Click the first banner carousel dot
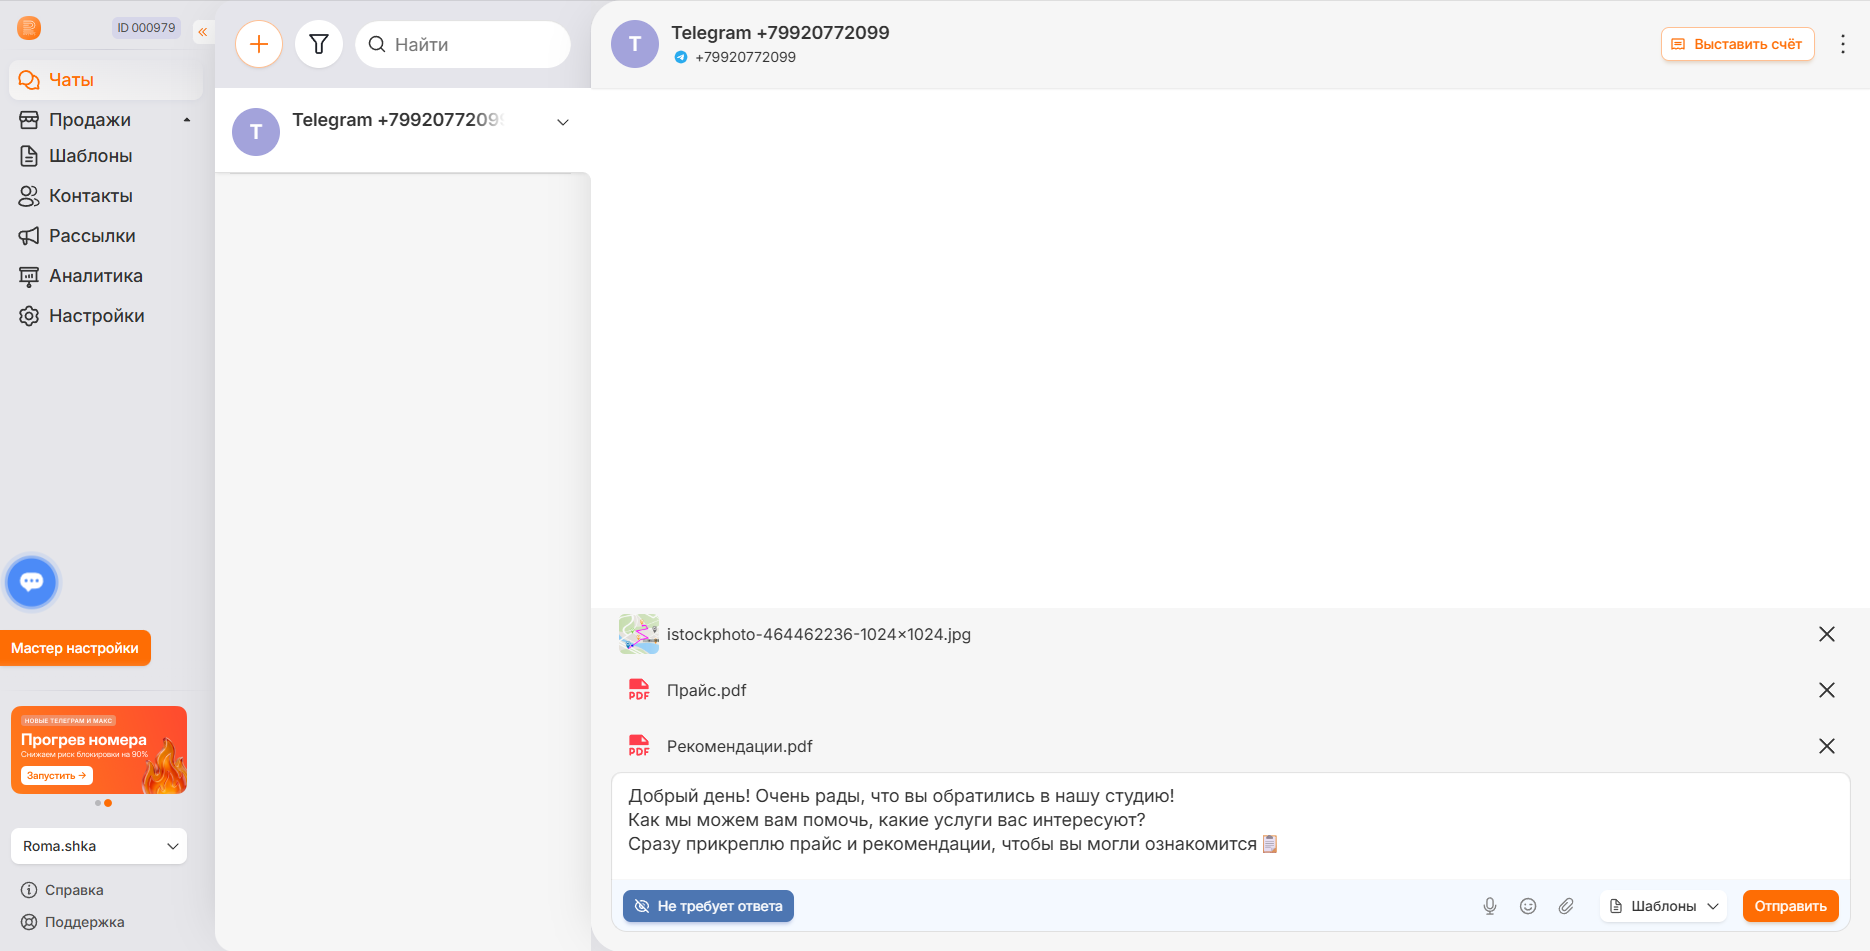 tap(98, 803)
